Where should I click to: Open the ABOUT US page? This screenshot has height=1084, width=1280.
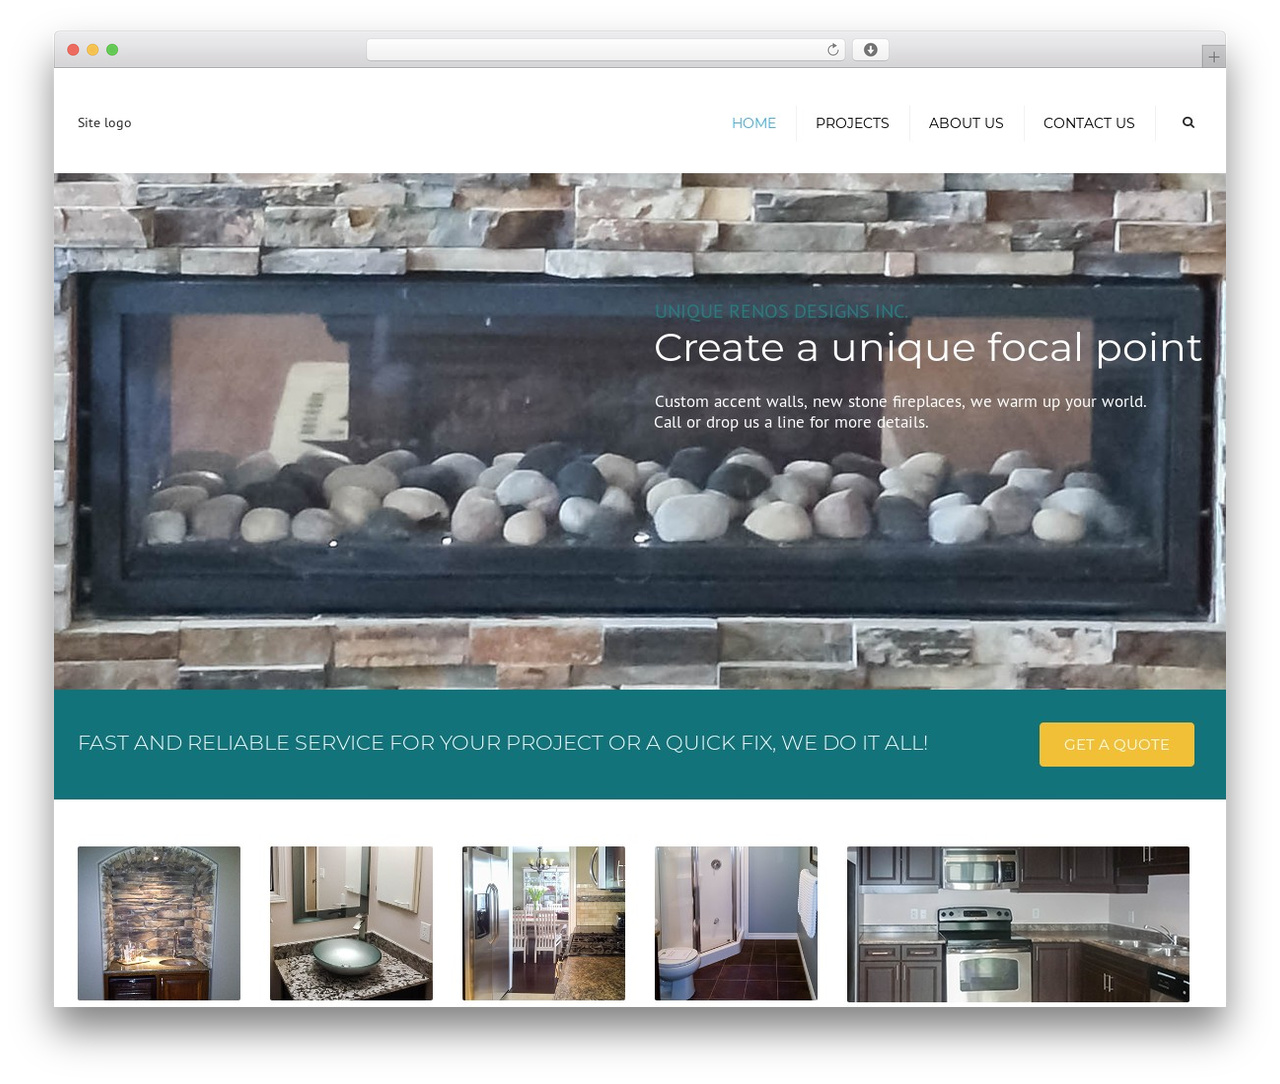[x=966, y=123]
